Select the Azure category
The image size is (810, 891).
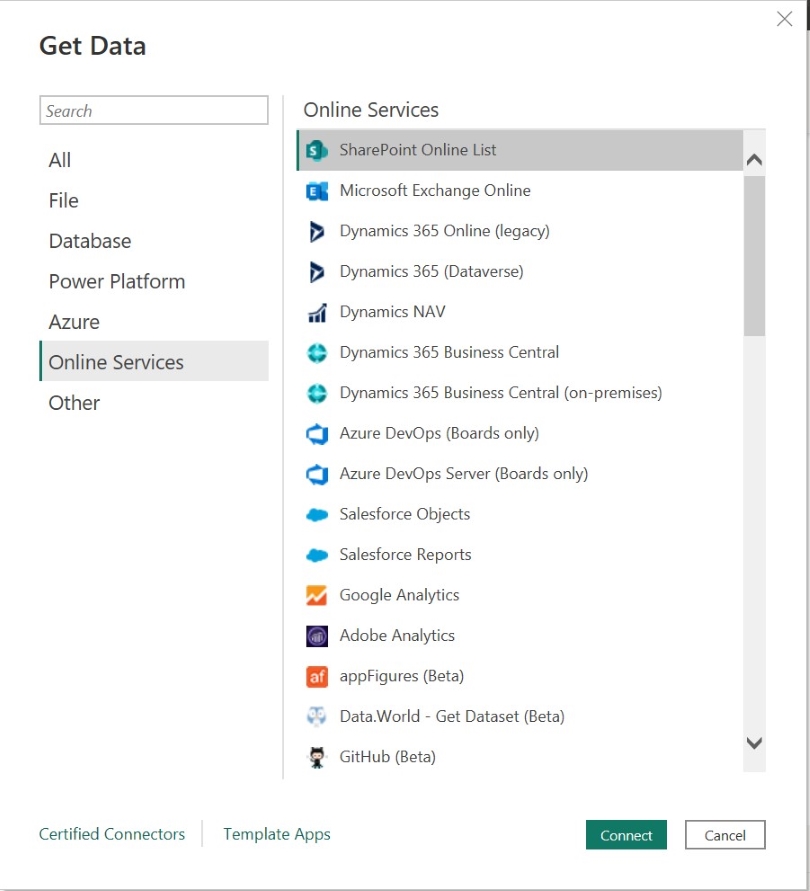[75, 321]
